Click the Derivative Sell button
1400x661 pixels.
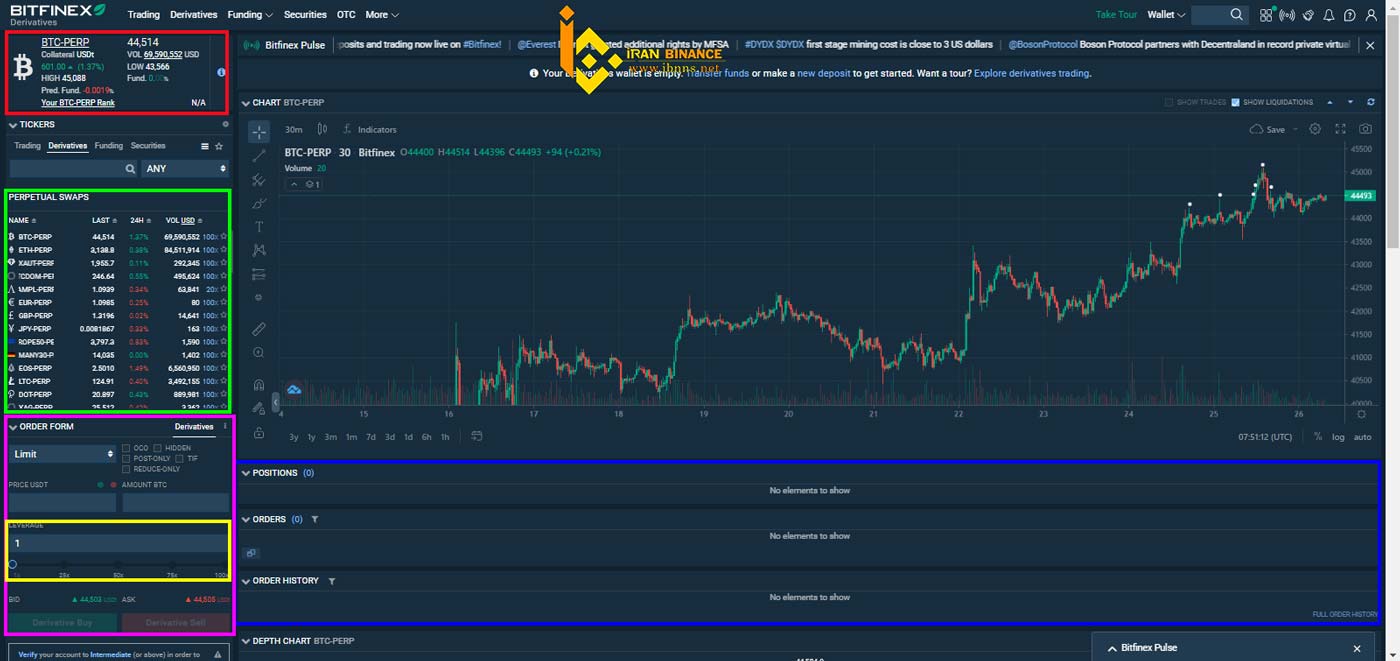click(x=175, y=623)
